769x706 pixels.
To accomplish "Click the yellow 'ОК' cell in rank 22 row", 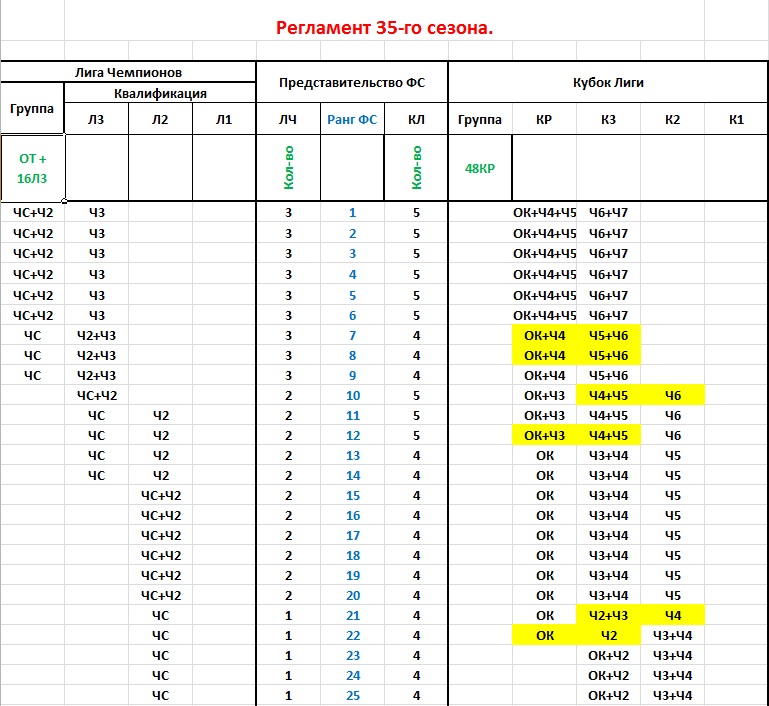I will (x=544, y=635).
